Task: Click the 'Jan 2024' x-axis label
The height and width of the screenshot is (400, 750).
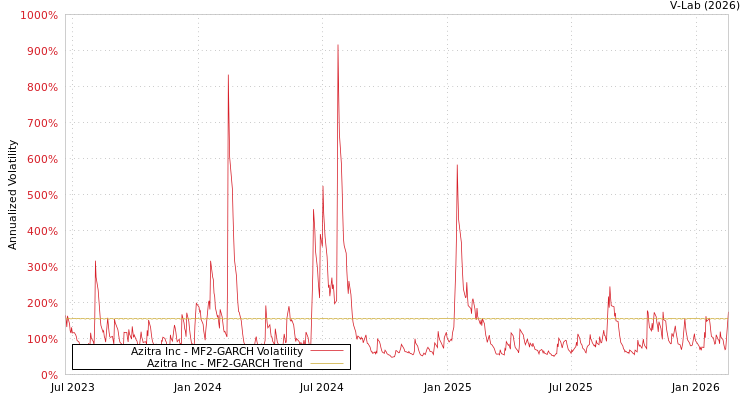Action: [198, 388]
